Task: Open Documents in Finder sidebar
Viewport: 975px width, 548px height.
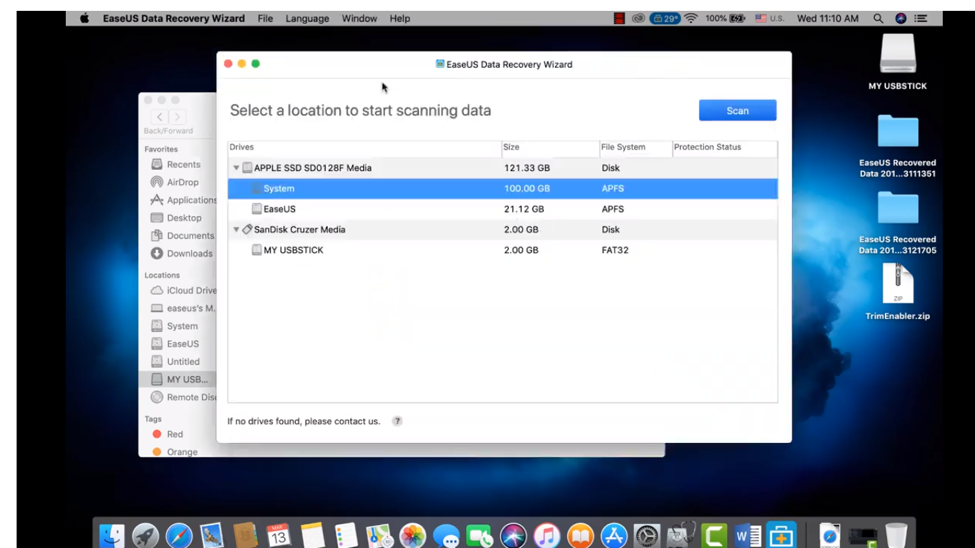Action: tap(183, 236)
